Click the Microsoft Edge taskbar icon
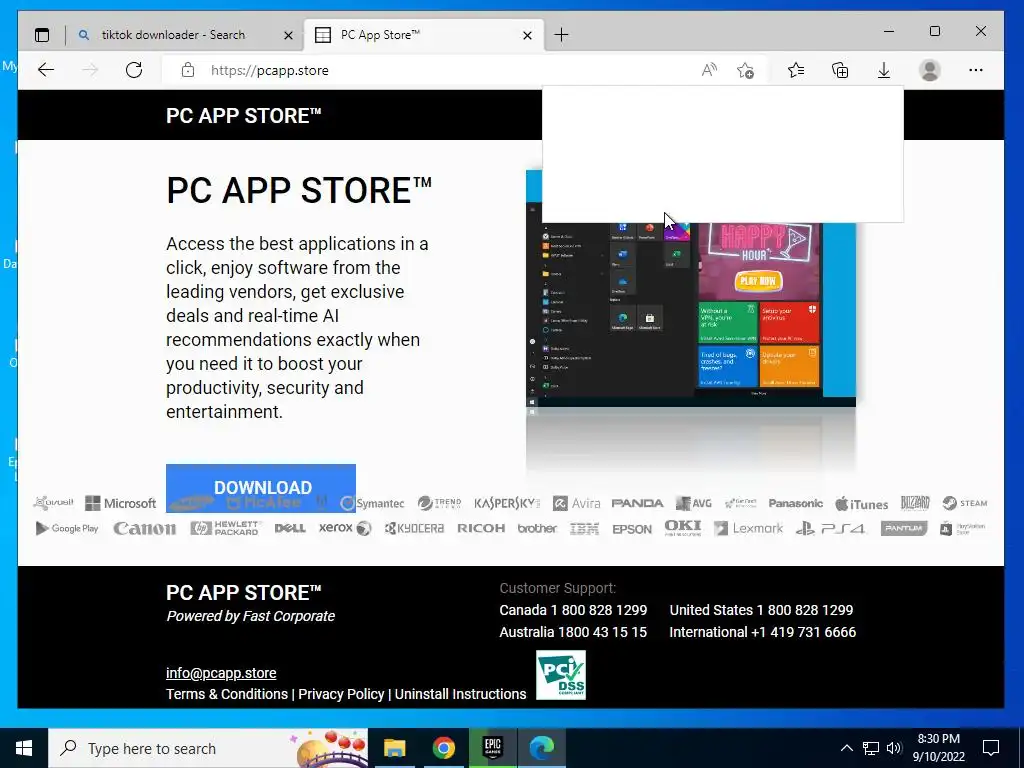 (541, 748)
